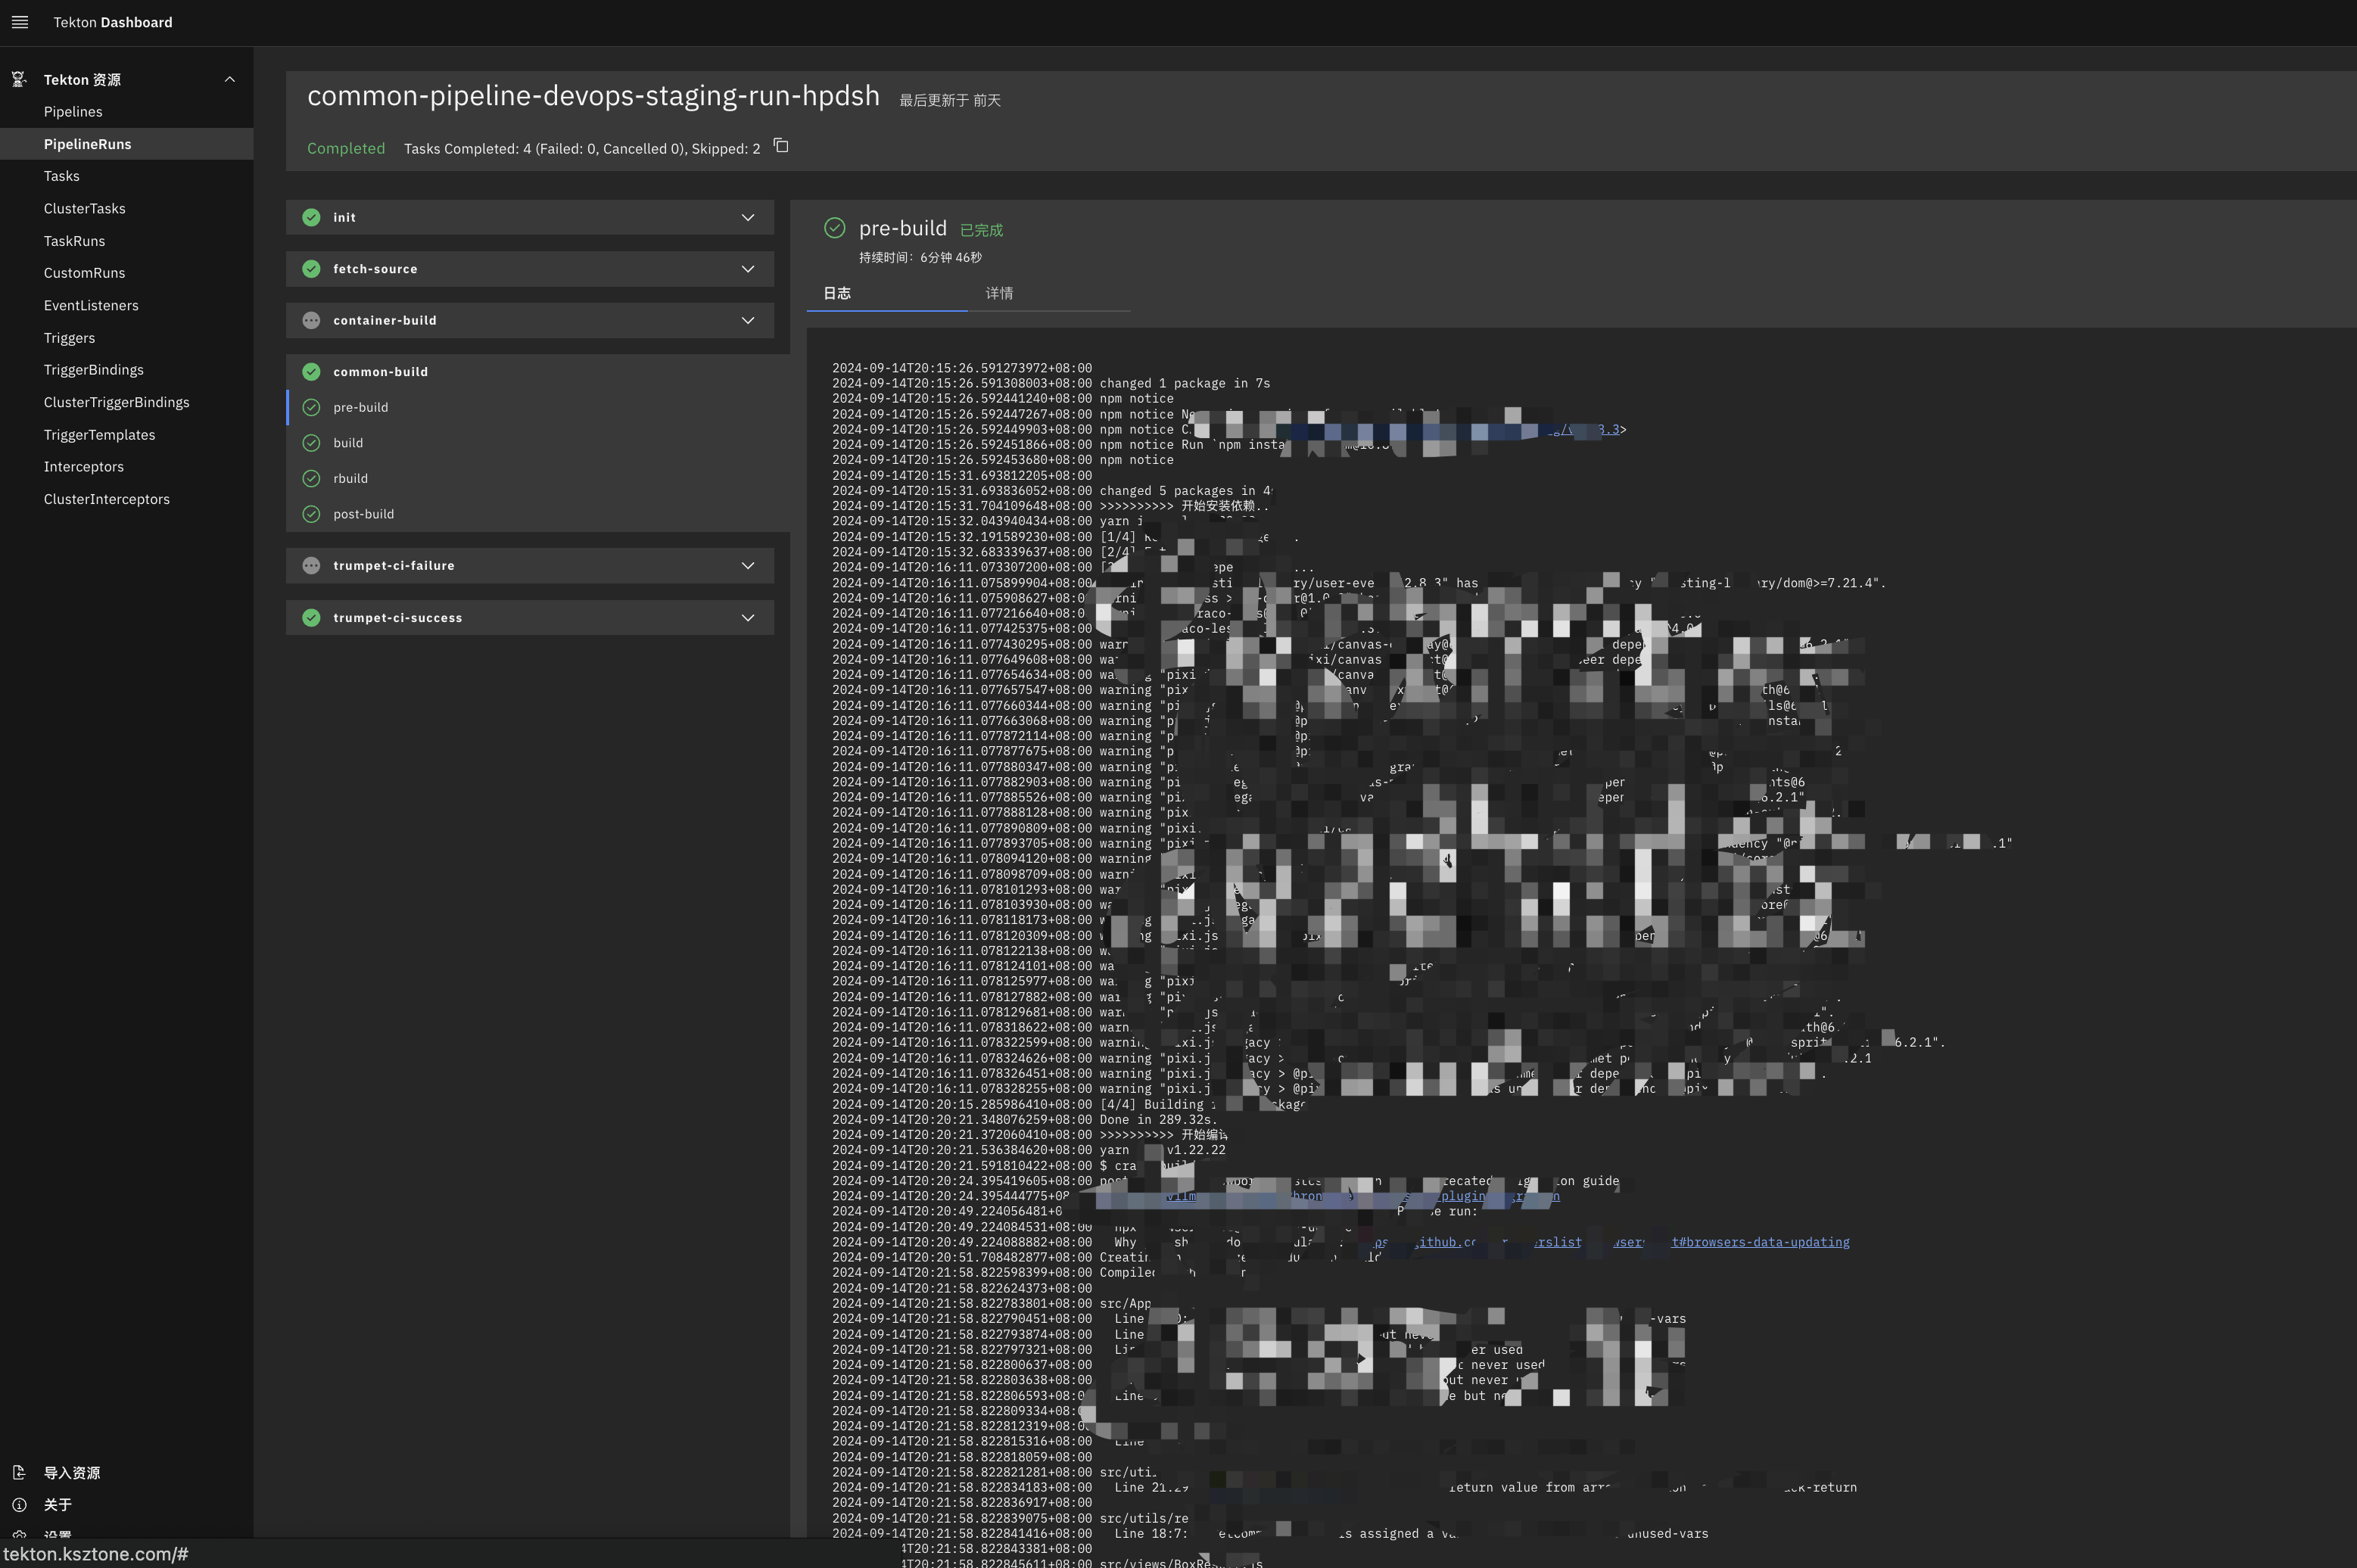Open Triggers in the sidebar
This screenshot has width=2357, height=1568.
point(127,338)
